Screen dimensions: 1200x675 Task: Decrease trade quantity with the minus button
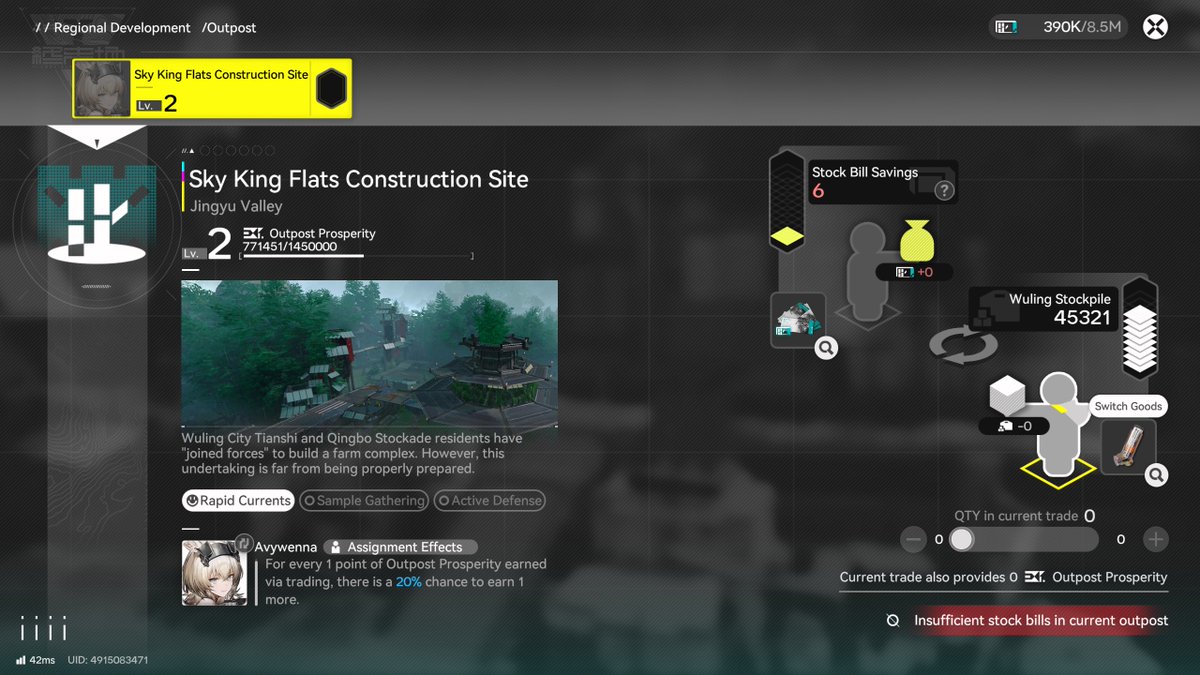pos(913,540)
